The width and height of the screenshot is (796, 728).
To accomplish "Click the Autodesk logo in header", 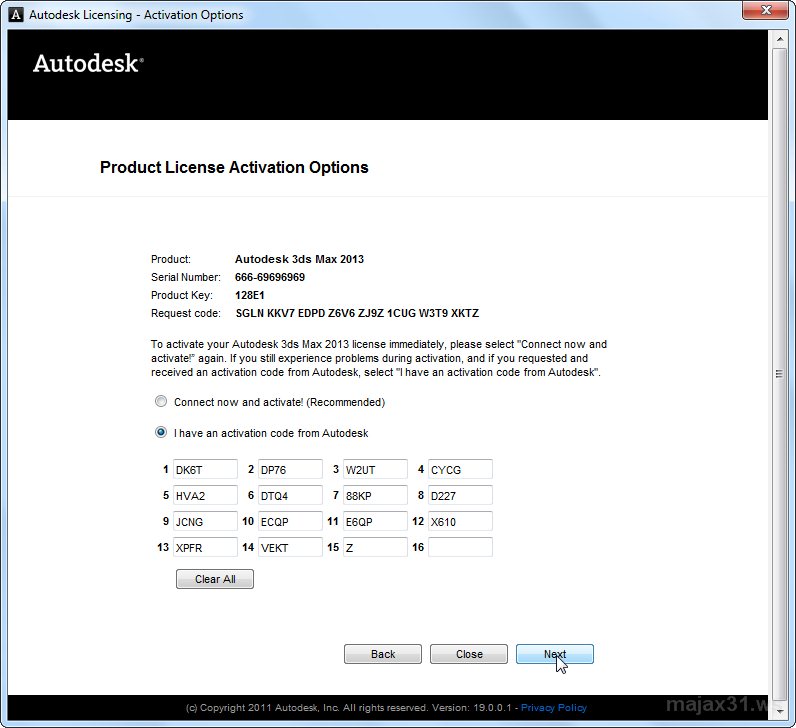I will (88, 63).
